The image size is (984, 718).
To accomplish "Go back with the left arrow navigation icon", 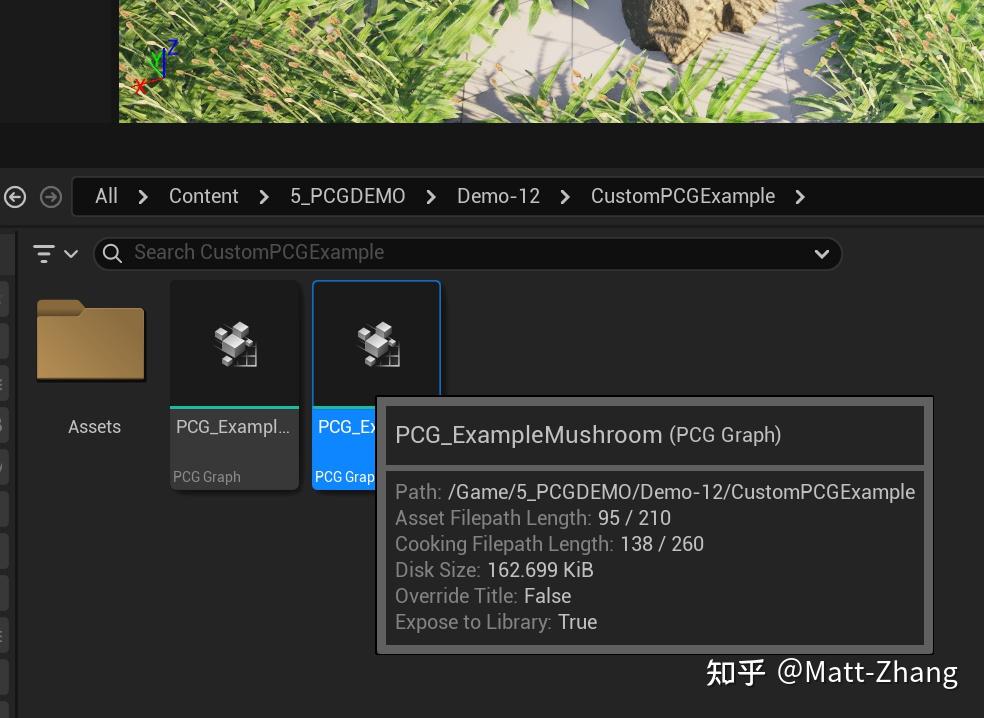I will point(15,197).
